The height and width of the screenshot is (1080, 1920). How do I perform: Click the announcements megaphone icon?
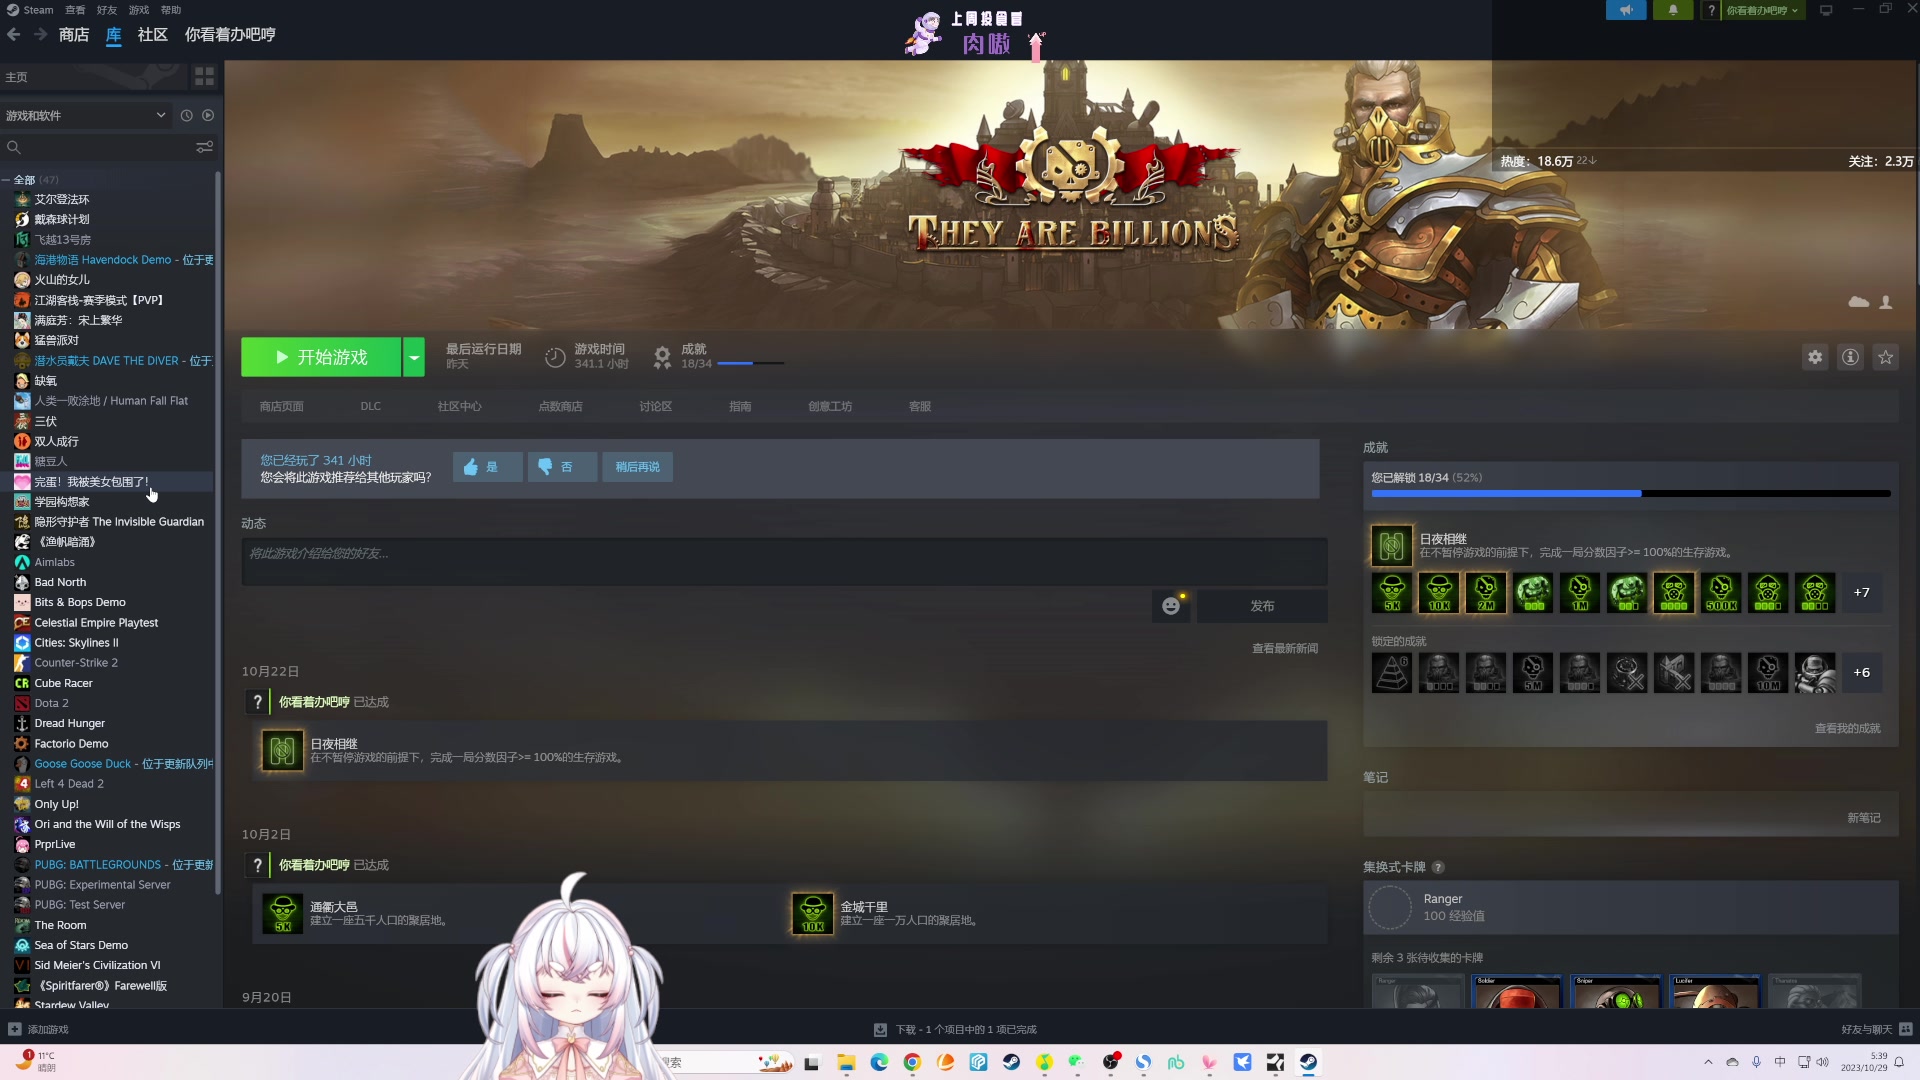click(1626, 10)
